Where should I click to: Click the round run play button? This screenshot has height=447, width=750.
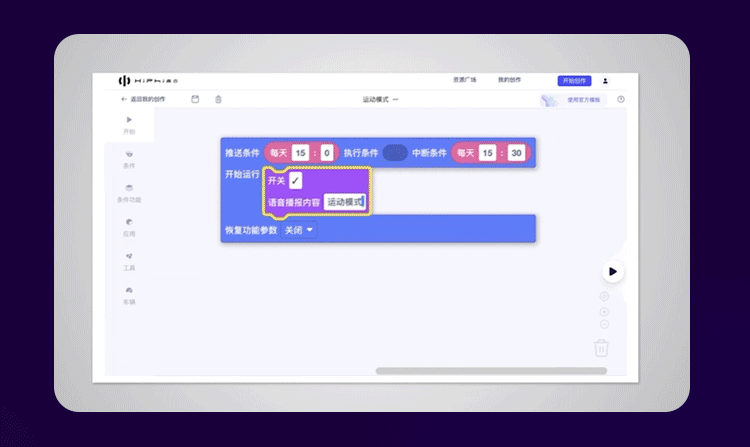613,272
